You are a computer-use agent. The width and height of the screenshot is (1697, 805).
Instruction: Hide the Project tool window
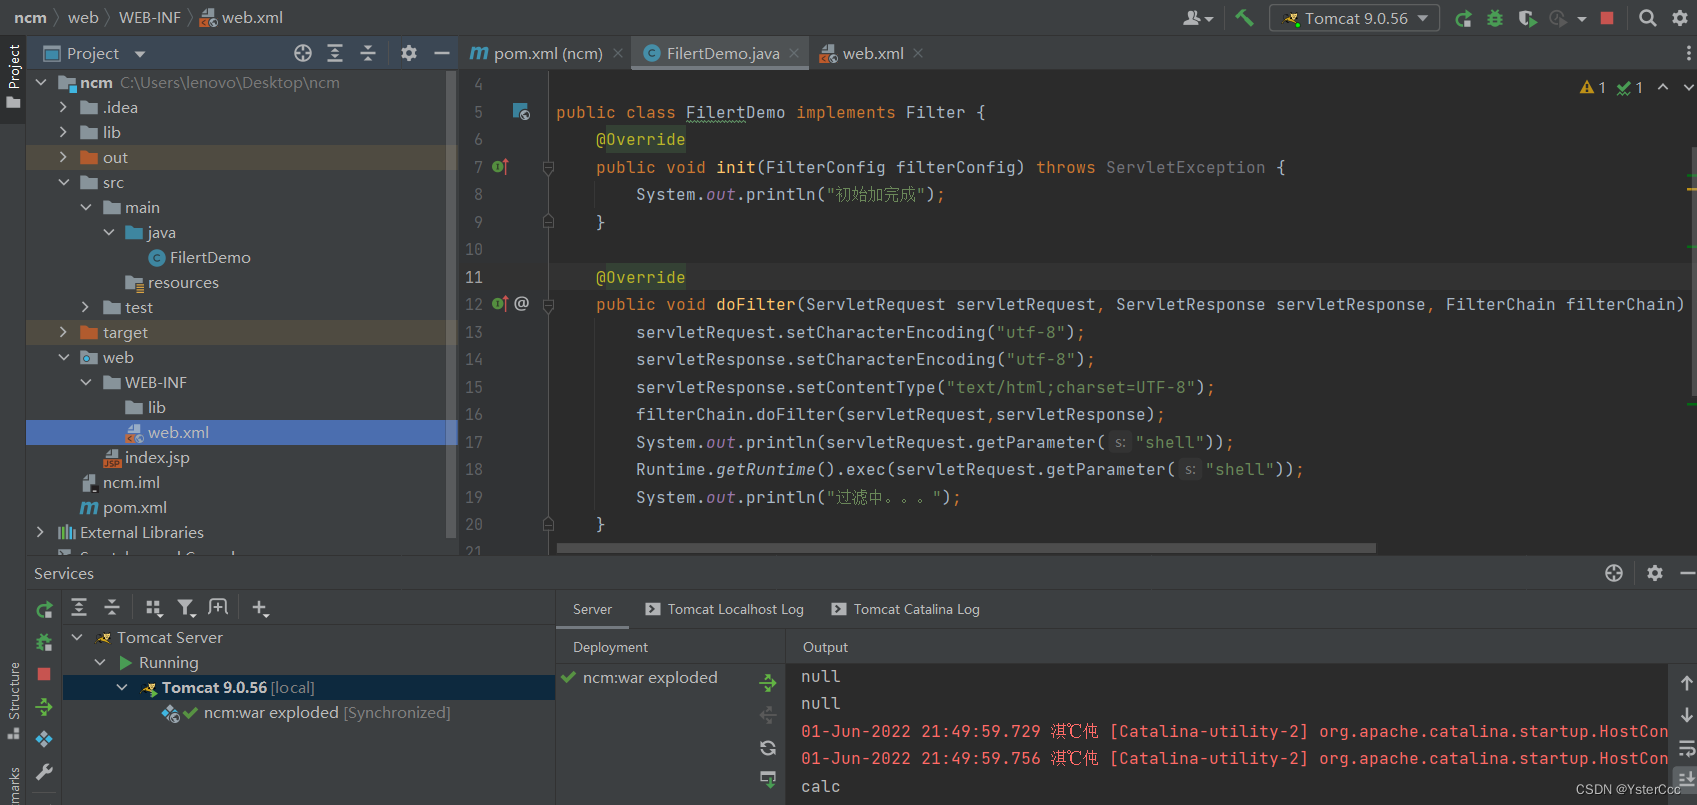pyautogui.click(x=441, y=53)
